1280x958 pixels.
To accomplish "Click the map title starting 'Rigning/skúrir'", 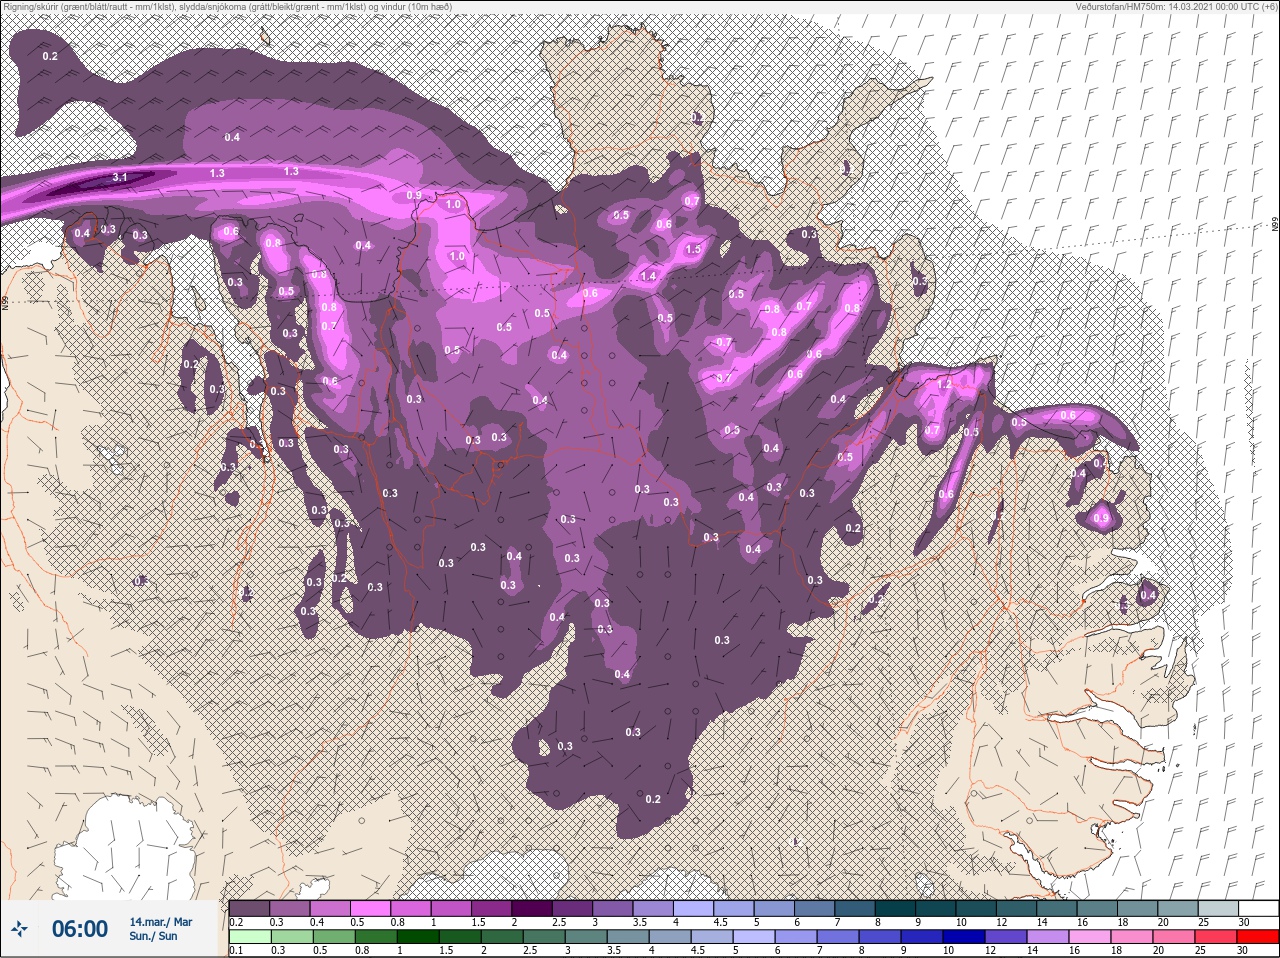I will [226, 7].
